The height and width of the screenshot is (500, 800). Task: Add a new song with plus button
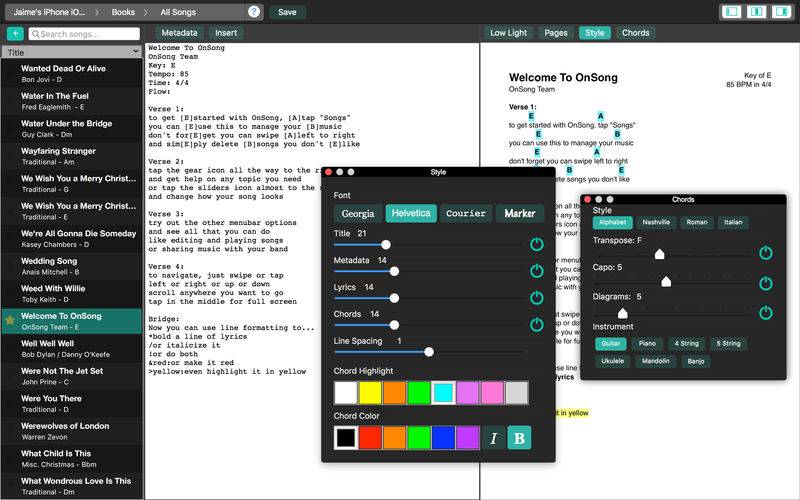click(15, 34)
